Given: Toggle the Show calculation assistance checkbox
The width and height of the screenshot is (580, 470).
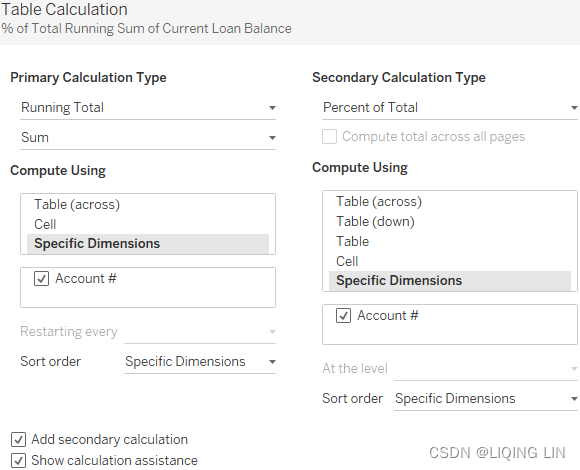Looking at the screenshot, I should click(18, 461).
